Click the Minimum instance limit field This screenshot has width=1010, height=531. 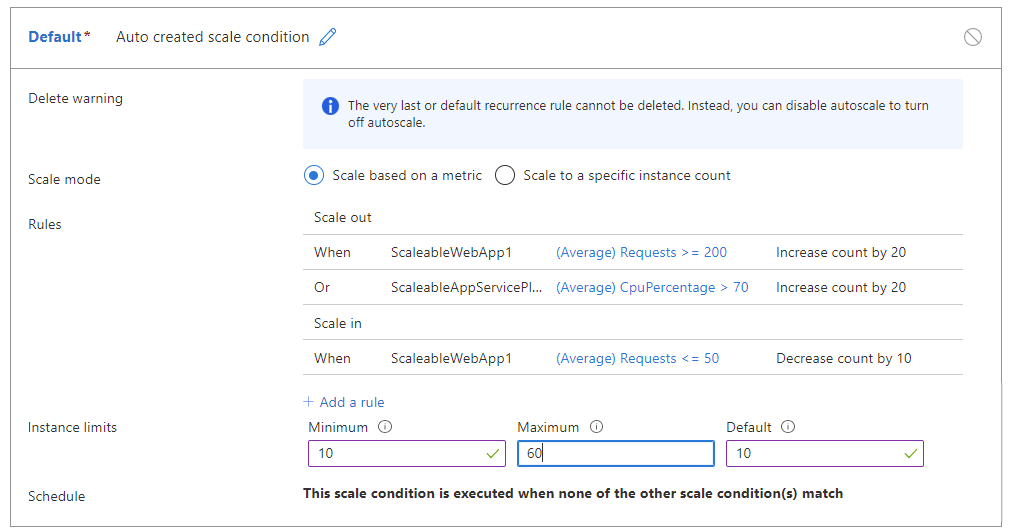pyautogui.click(x=395, y=454)
